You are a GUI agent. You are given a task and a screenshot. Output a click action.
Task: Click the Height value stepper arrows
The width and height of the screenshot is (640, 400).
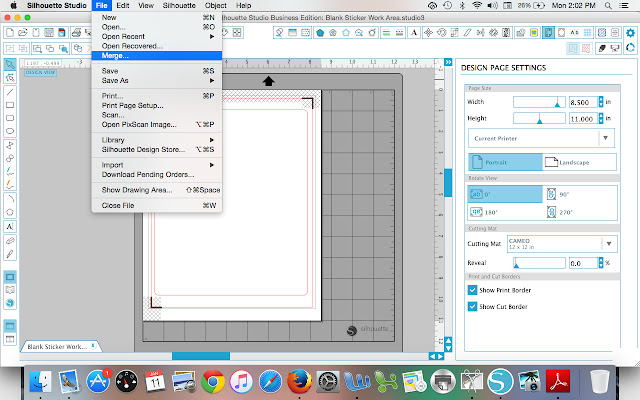pyautogui.click(x=601, y=118)
